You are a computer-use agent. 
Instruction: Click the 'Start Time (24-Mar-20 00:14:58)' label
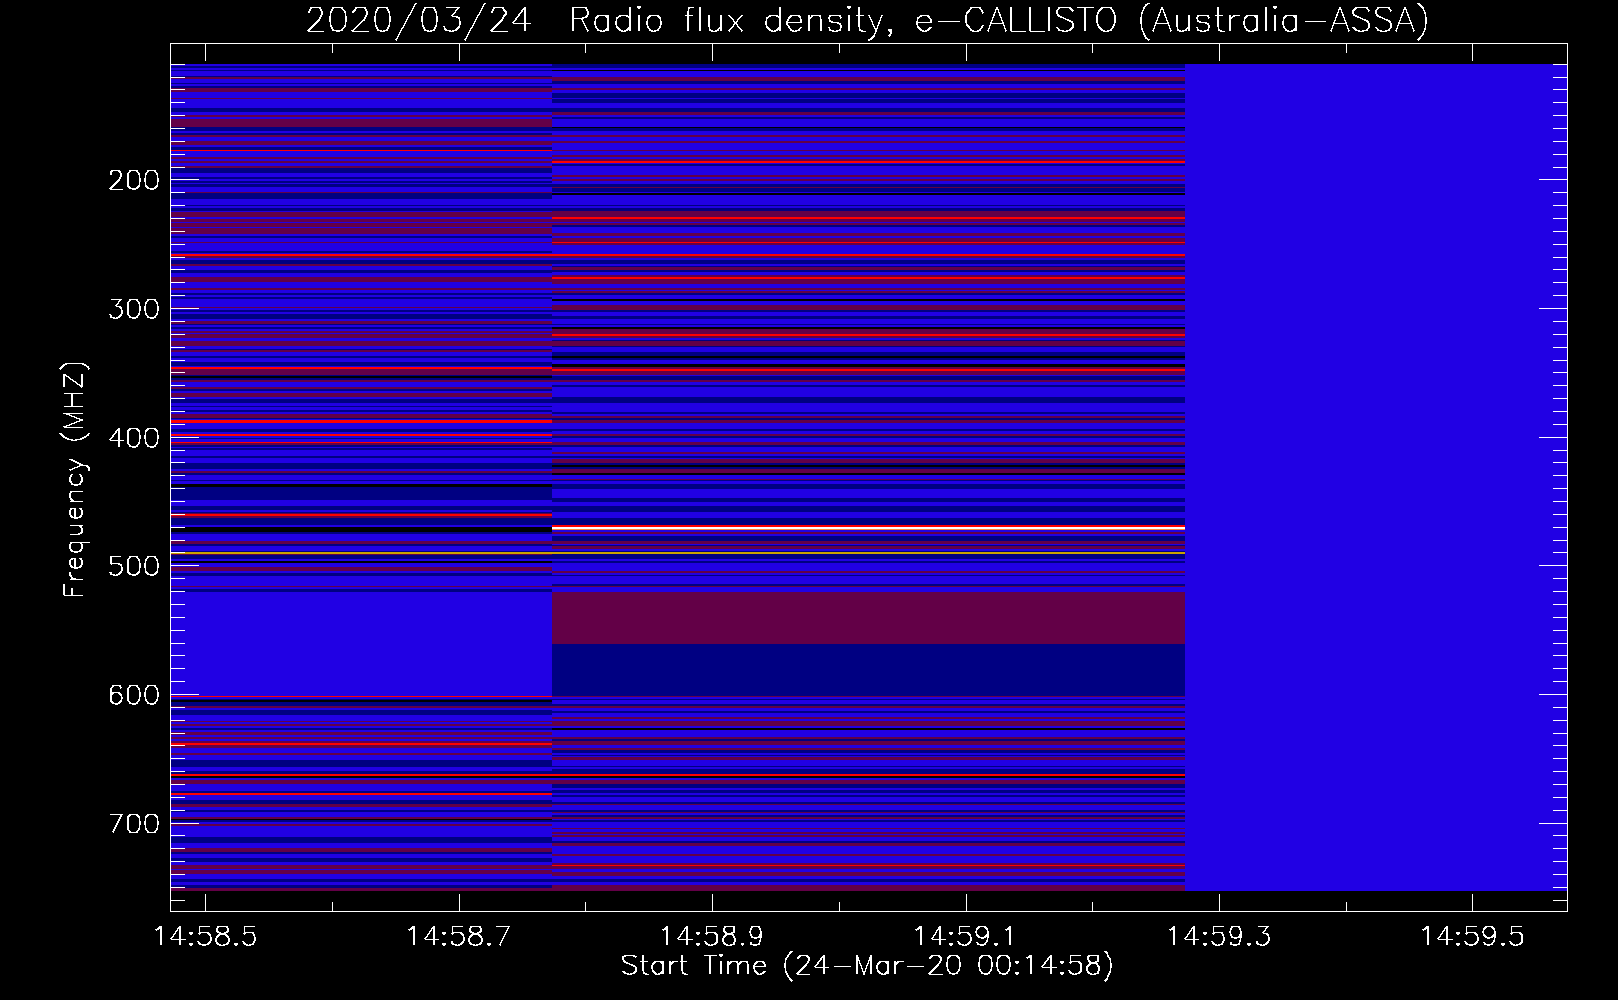coord(867,966)
